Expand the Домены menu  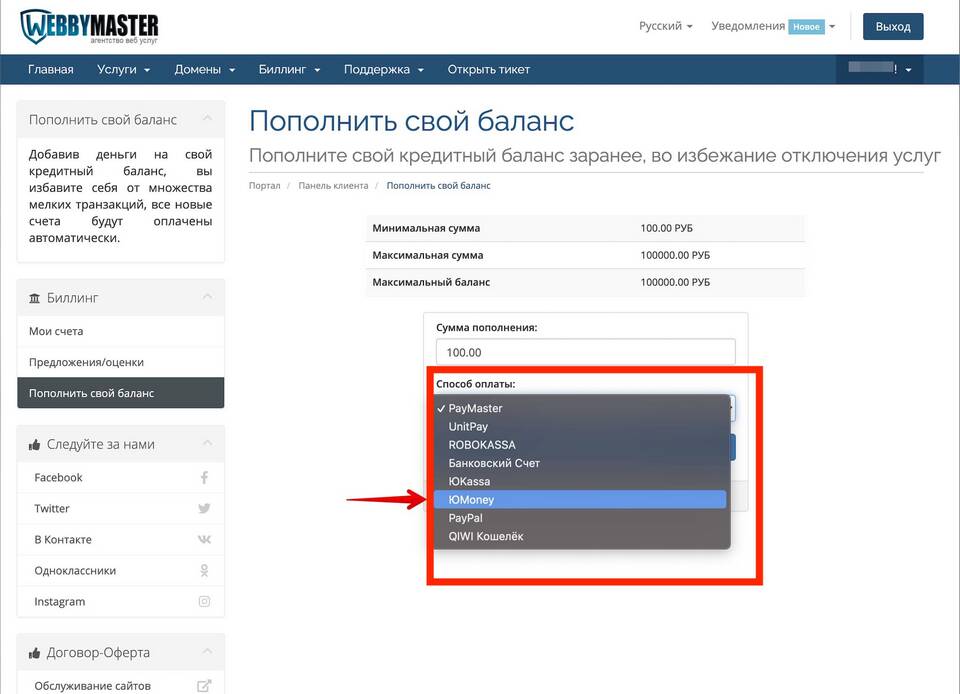click(x=204, y=70)
